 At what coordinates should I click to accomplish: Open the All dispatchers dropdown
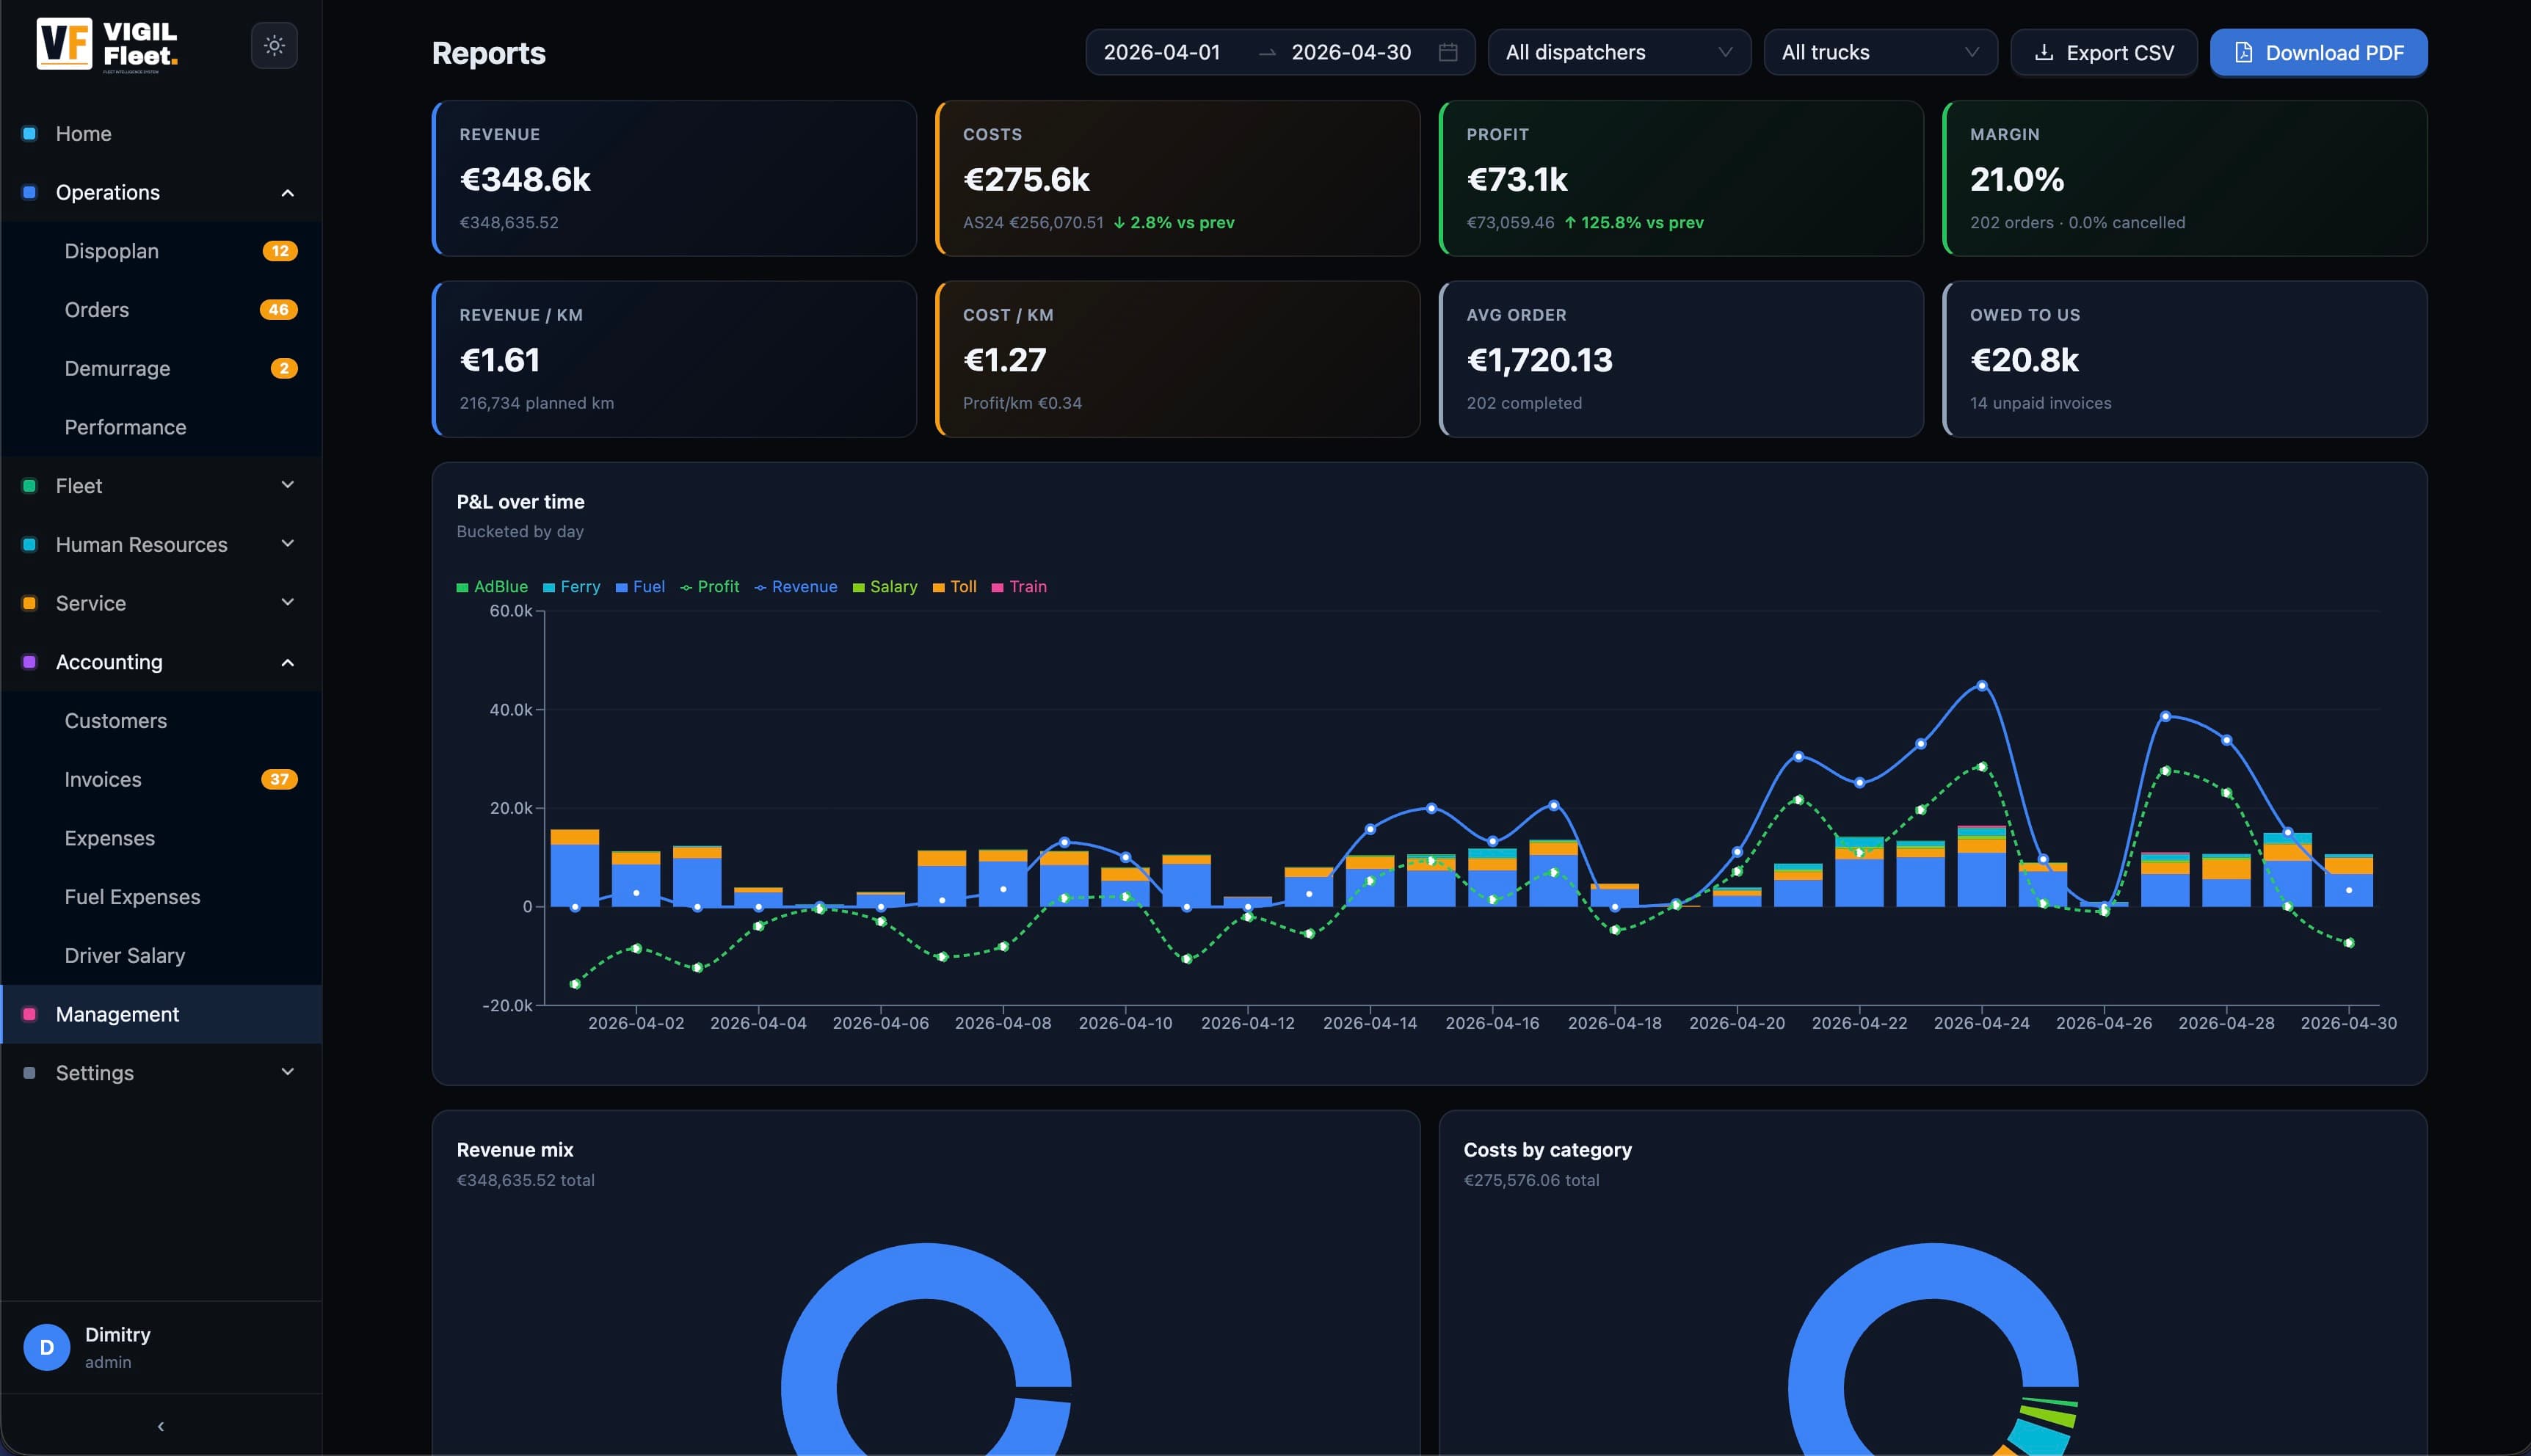1619,52
